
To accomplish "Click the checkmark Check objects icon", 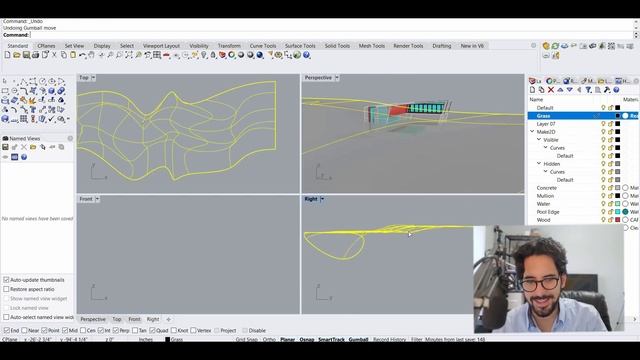I will [51, 118].
